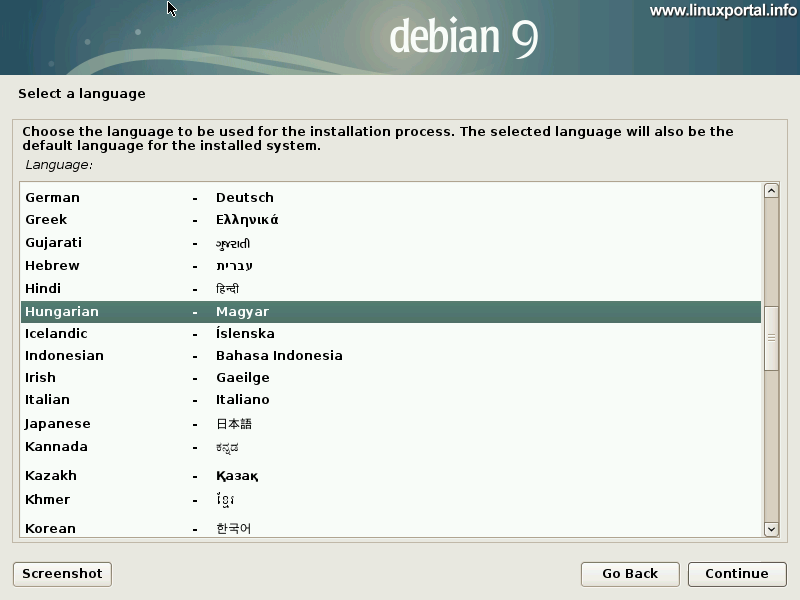Choose Gujarati from the language list
This screenshot has height=600, width=800.
391,243
